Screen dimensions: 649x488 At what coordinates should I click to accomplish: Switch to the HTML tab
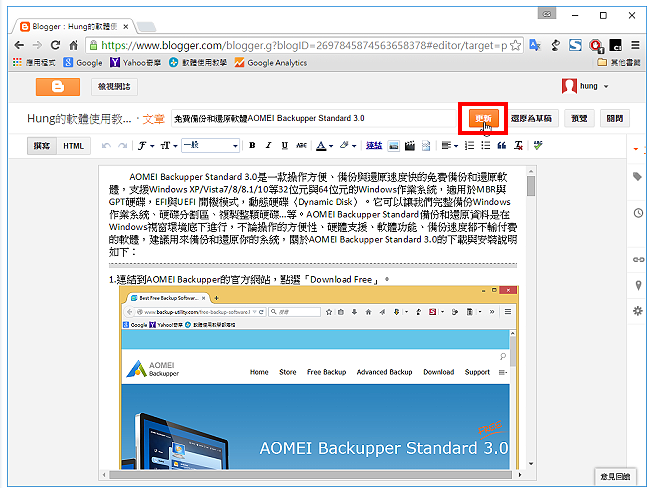pyautogui.click(x=73, y=146)
